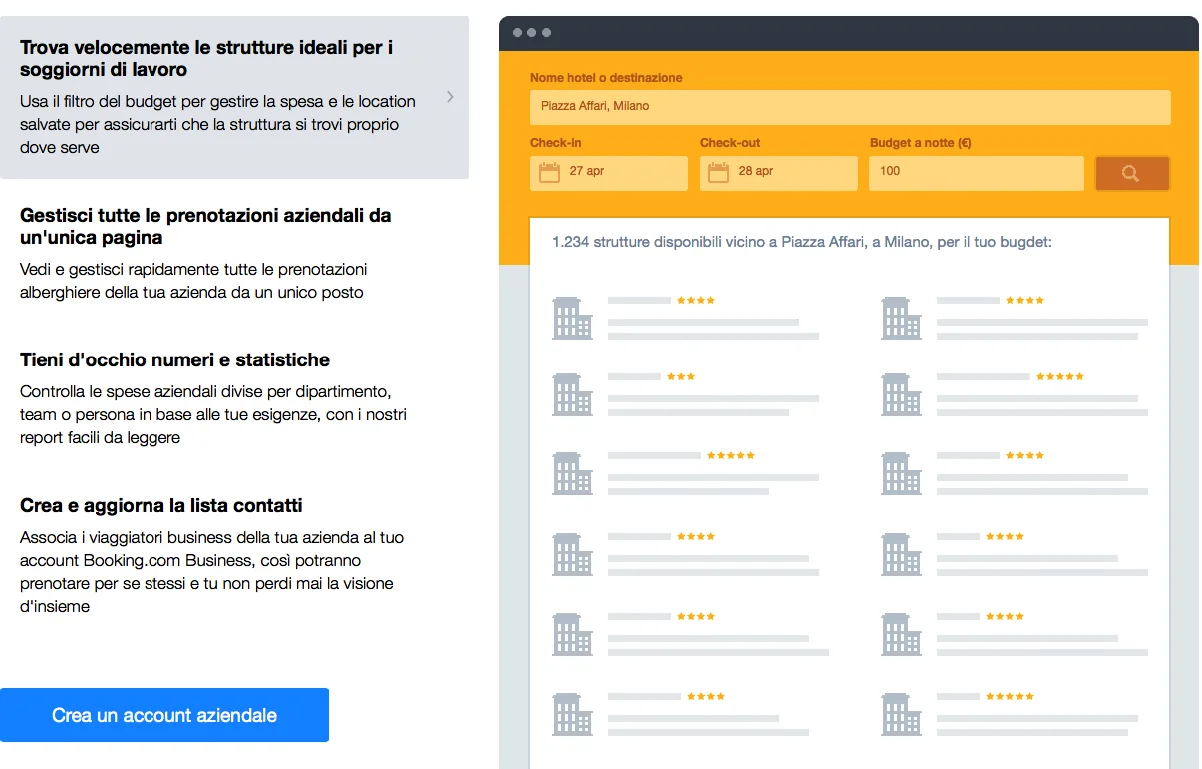Click the Check-in calendar icon
The width and height of the screenshot is (1202, 769).
pos(549,172)
